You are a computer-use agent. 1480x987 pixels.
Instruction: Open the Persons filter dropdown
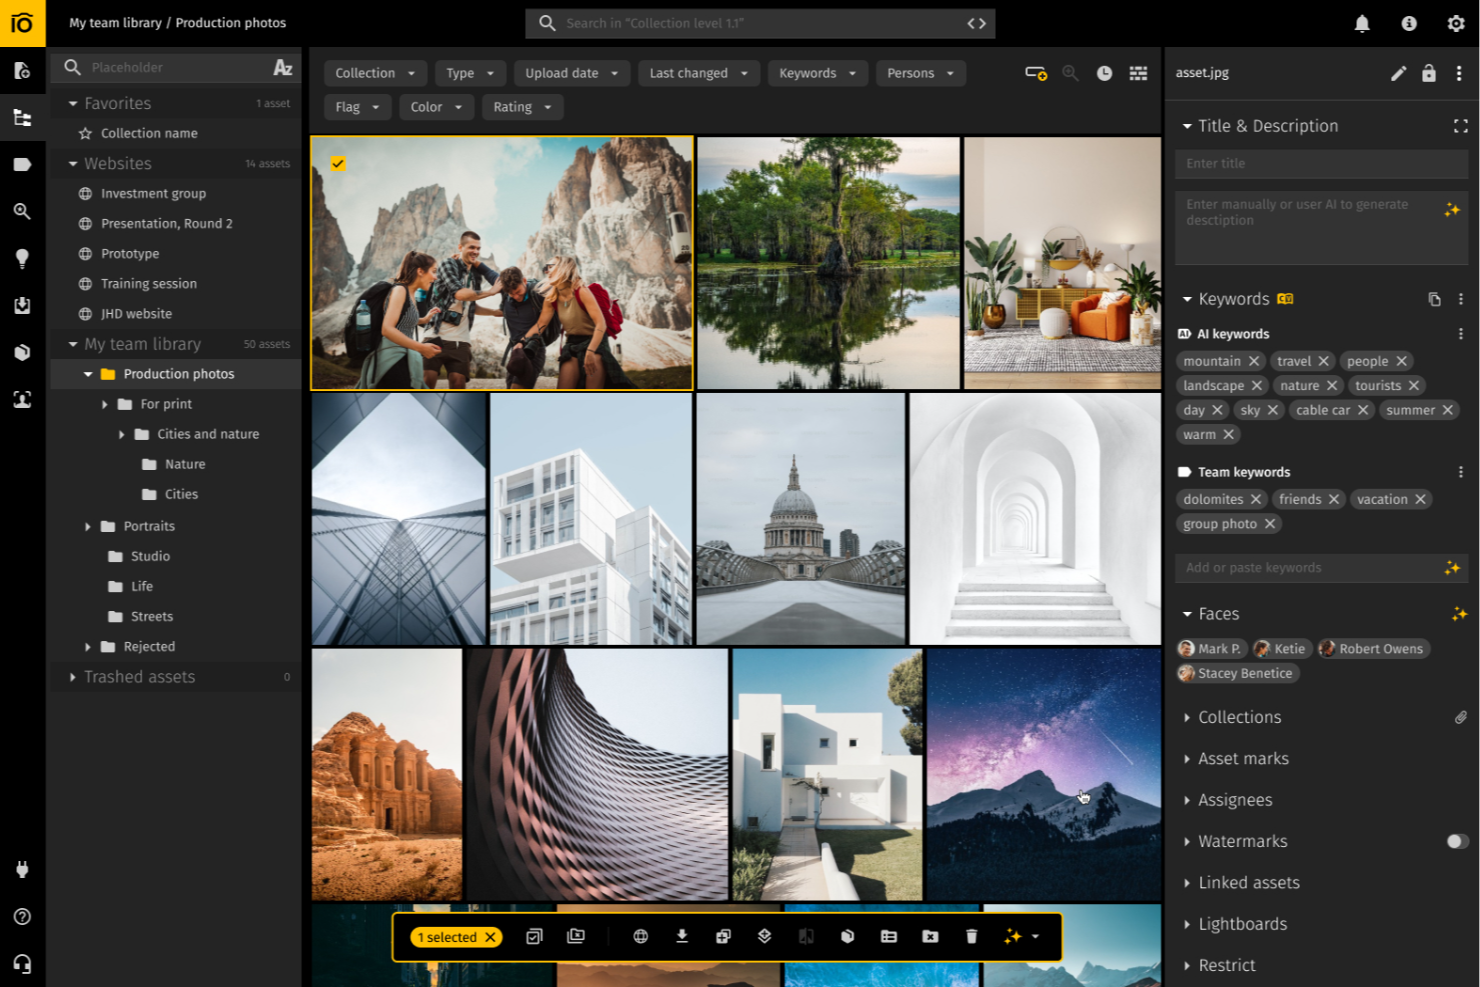point(920,73)
